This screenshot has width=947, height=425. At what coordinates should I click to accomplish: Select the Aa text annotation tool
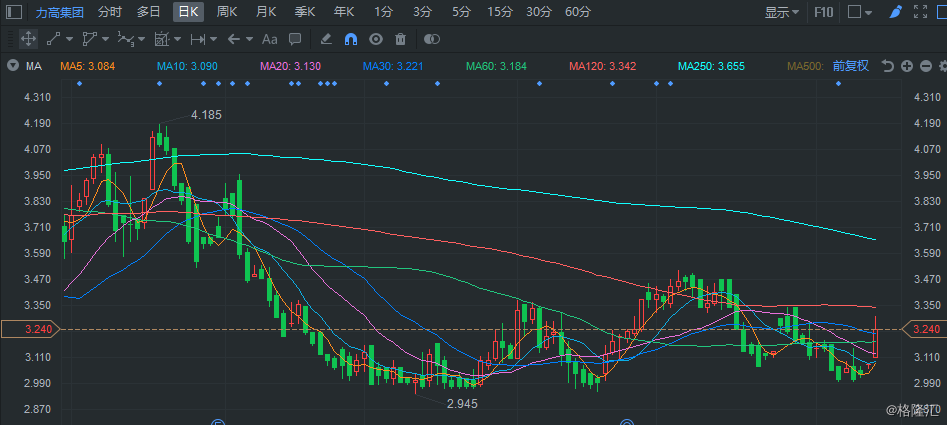269,39
